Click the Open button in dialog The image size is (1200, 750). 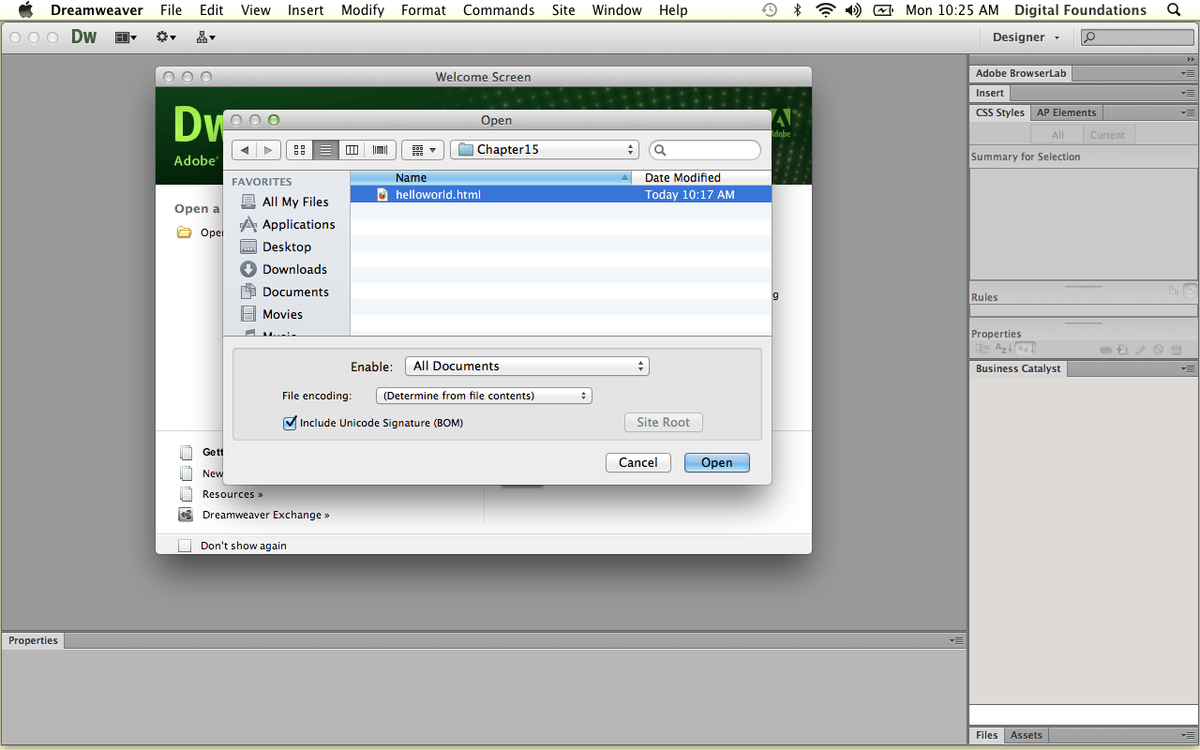click(x=716, y=462)
